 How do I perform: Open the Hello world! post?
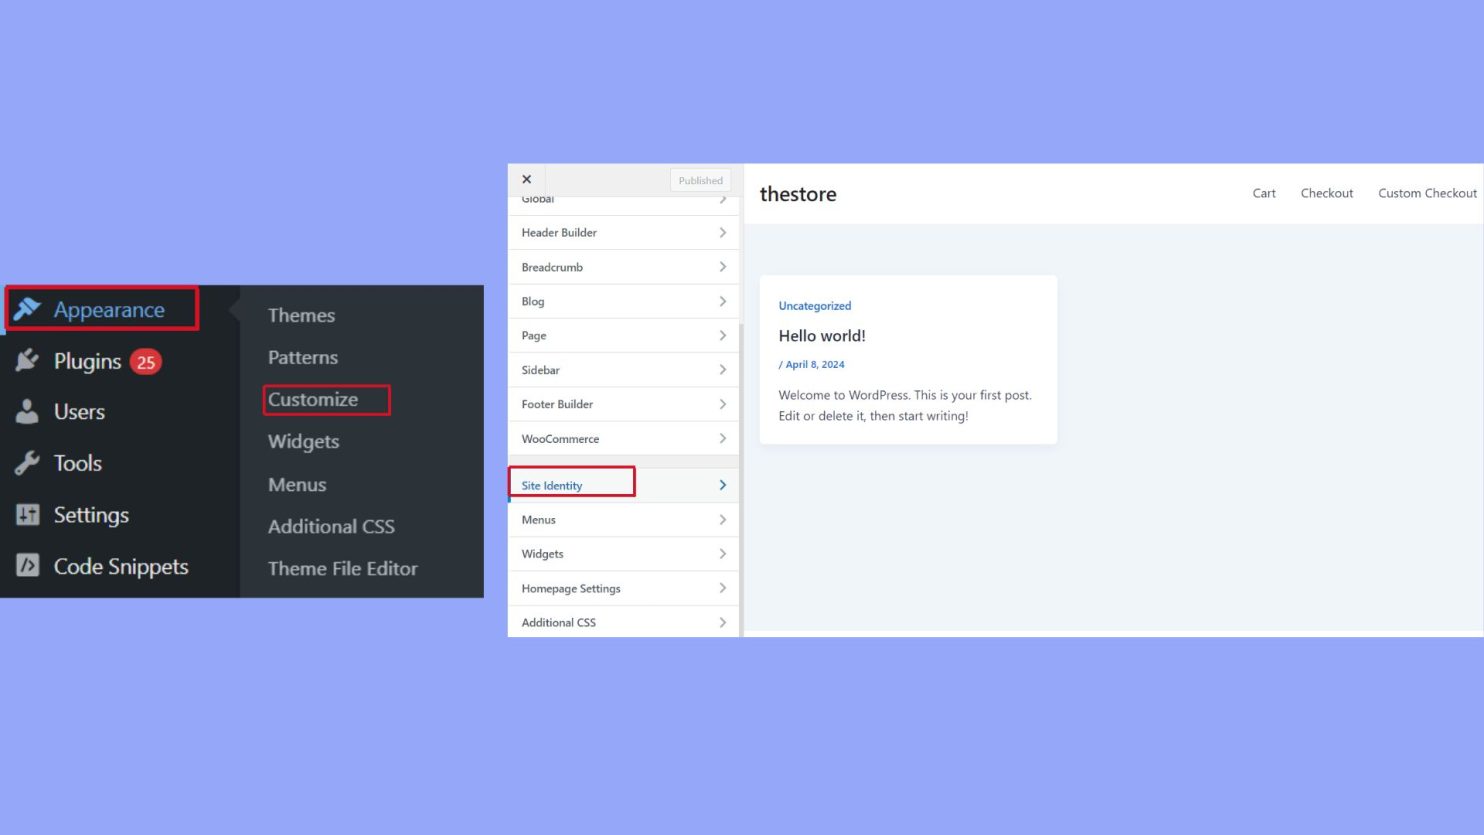[822, 335]
